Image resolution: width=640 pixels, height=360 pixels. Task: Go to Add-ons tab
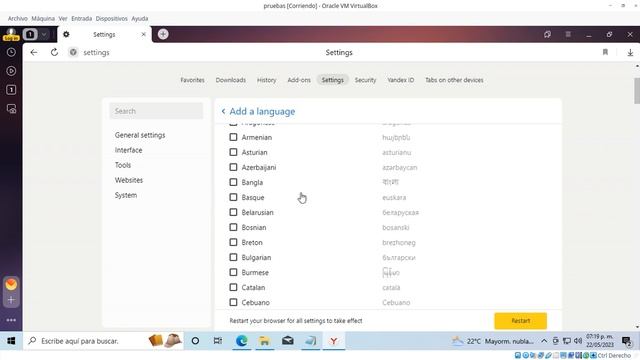coord(299,80)
